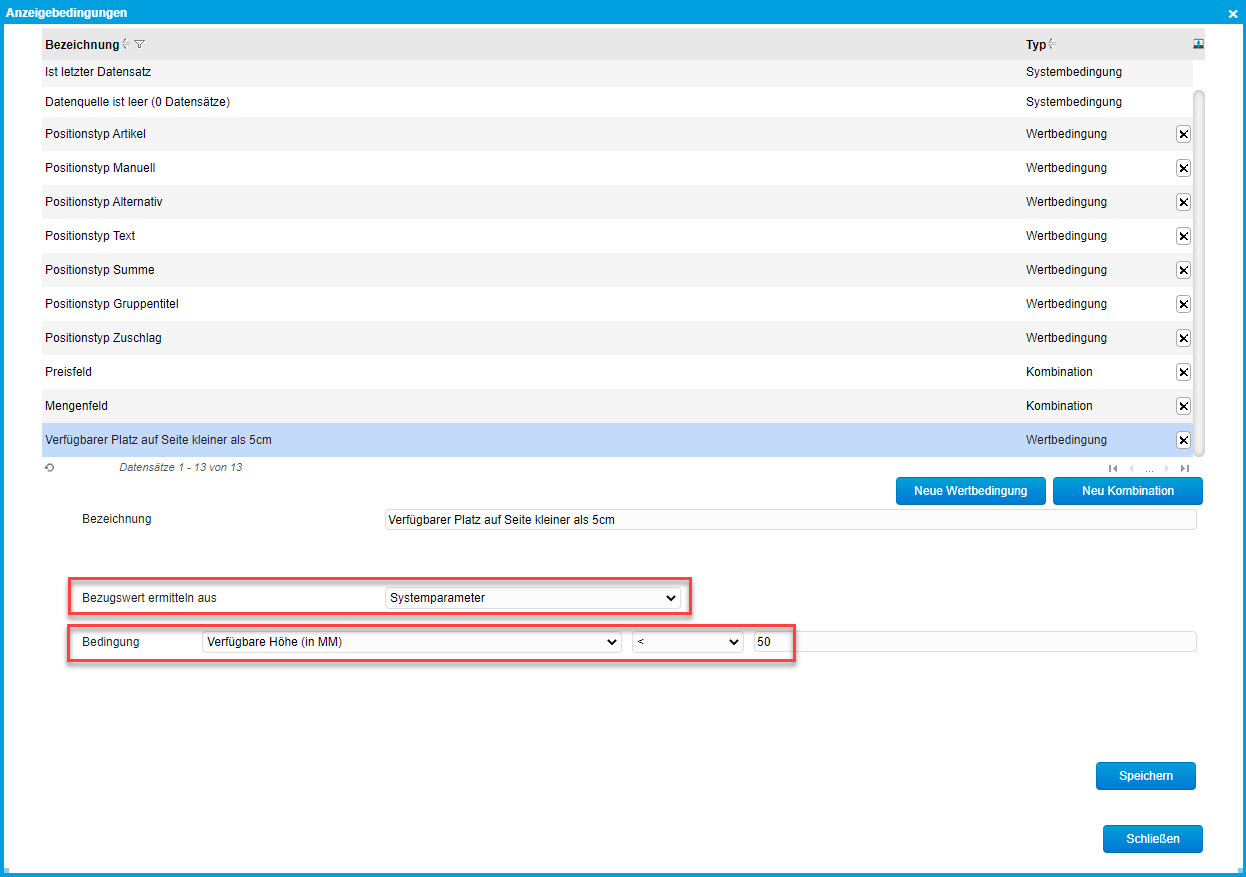Delete the Positionstyp Artikel condition
Screen dimensions: 1246x877
point(1183,135)
